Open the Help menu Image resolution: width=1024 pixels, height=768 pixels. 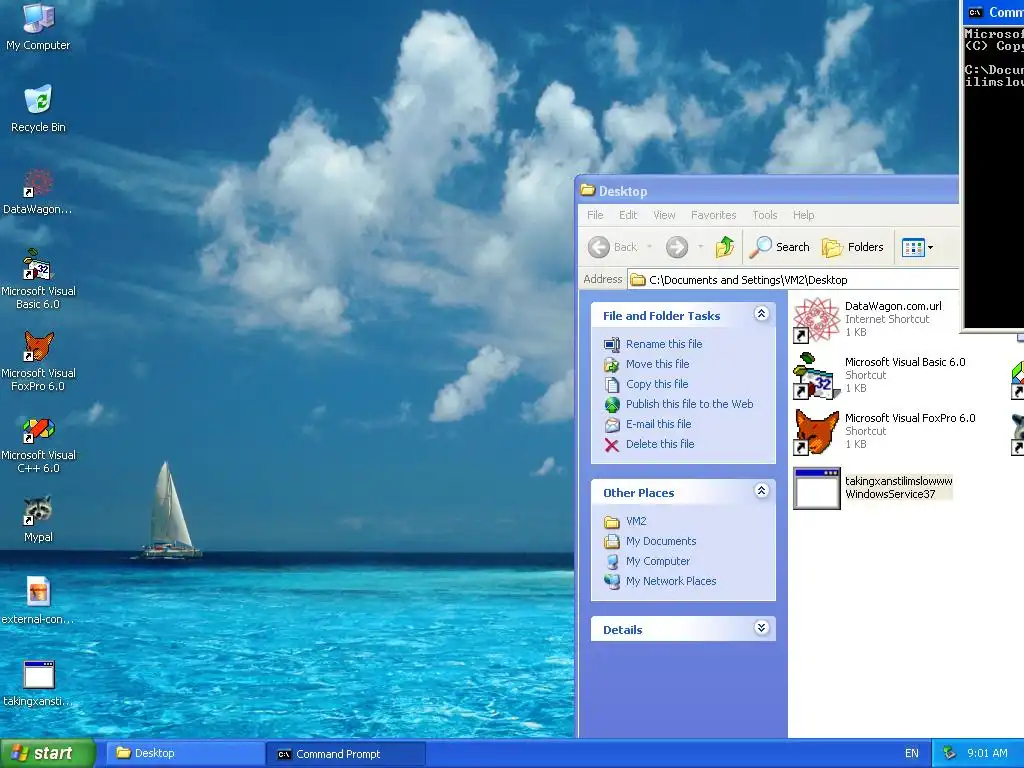tap(803, 215)
